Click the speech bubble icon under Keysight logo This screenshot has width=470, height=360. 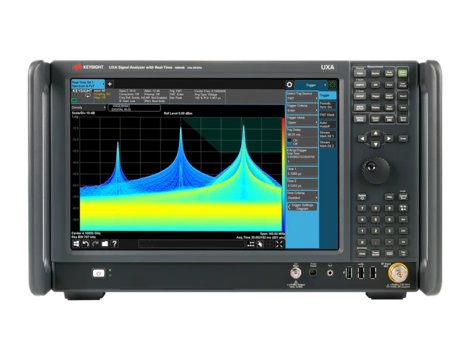[x=88, y=96]
